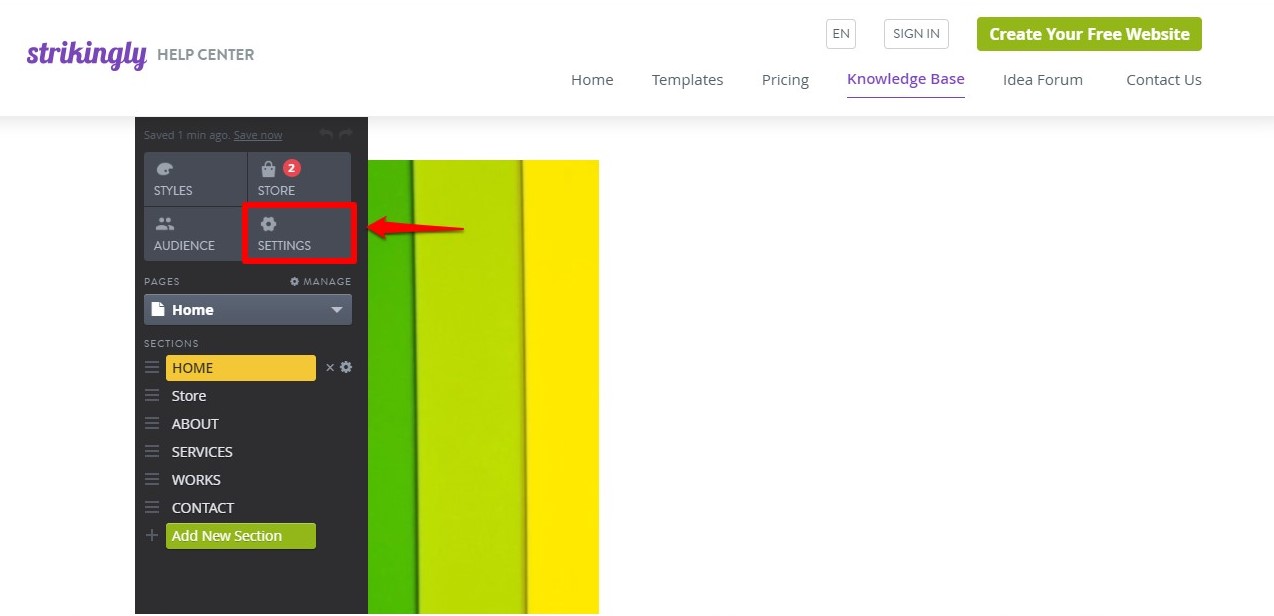Click the Sign In button
Viewport: 1274px width, 616px height.
tap(915, 33)
